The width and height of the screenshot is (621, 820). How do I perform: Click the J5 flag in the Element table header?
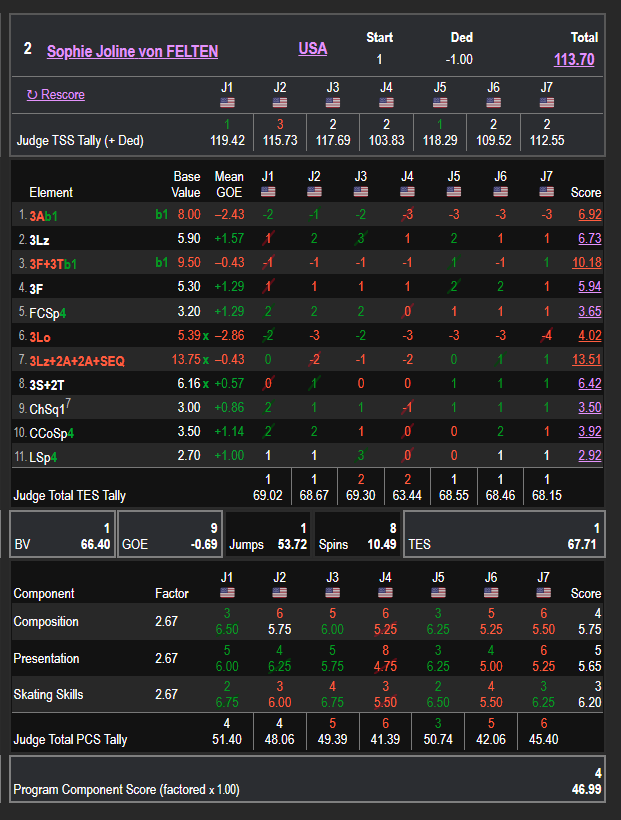pos(453,192)
